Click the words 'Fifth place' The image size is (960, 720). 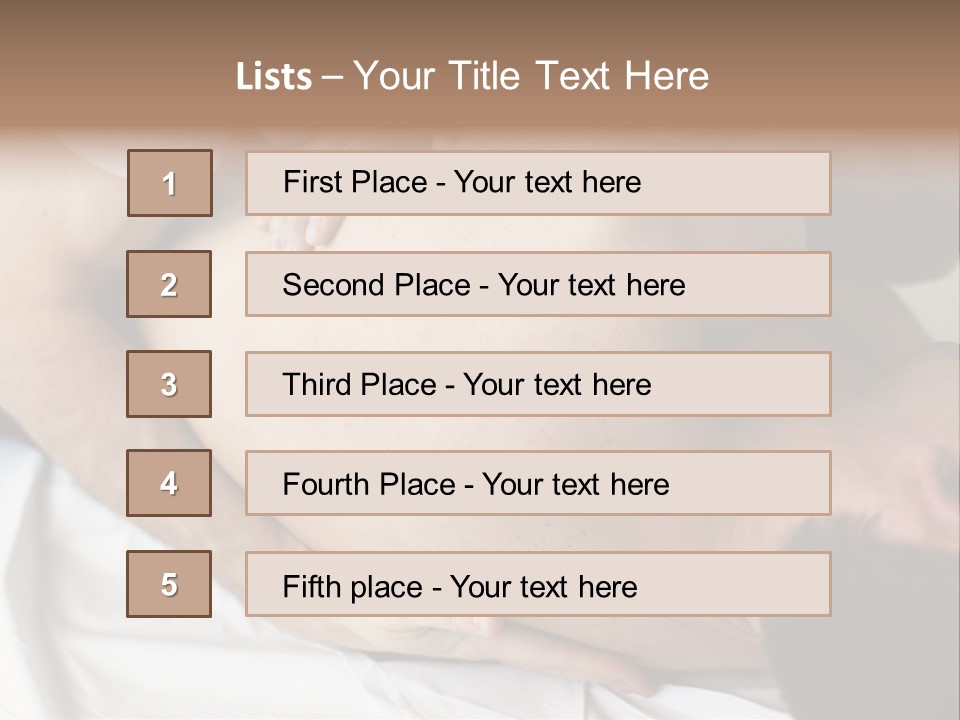pyautogui.click(x=353, y=587)
